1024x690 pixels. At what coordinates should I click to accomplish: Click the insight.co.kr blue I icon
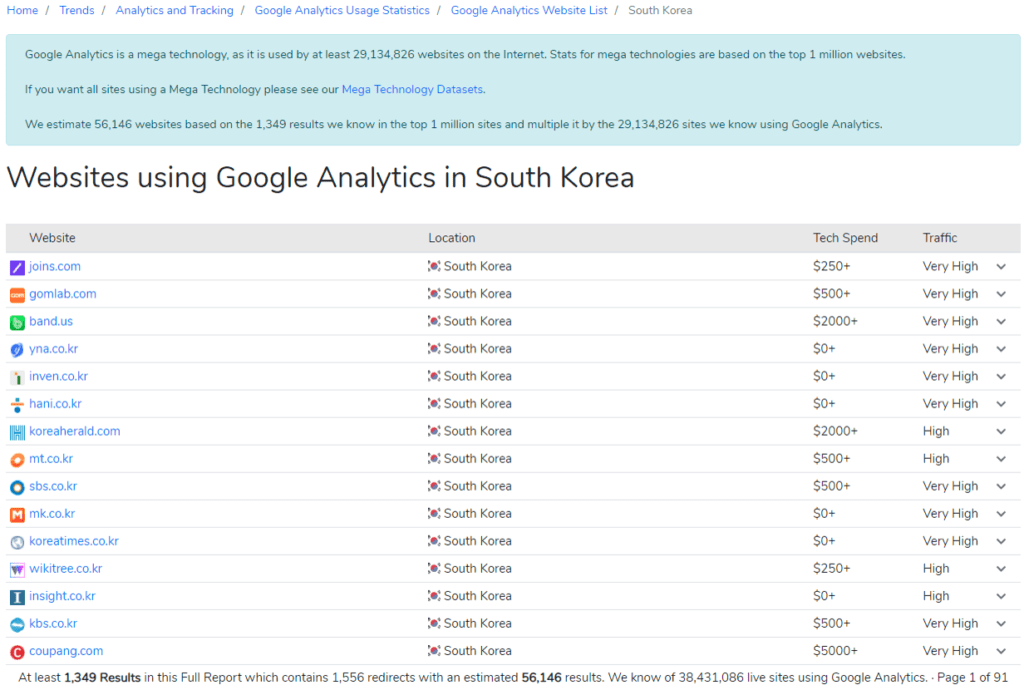click(17, 597)
